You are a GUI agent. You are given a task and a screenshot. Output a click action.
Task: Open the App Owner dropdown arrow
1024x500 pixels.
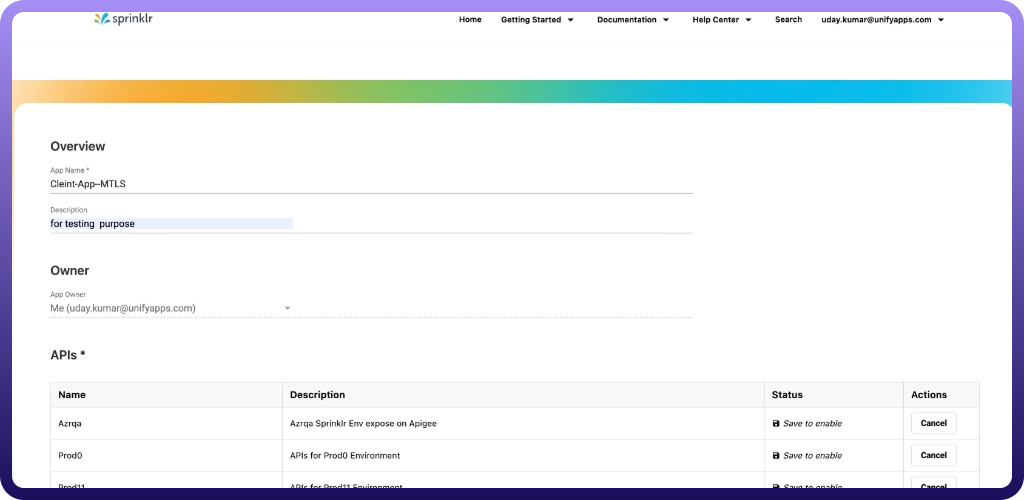pyautogui.click(x=287, y=308)
